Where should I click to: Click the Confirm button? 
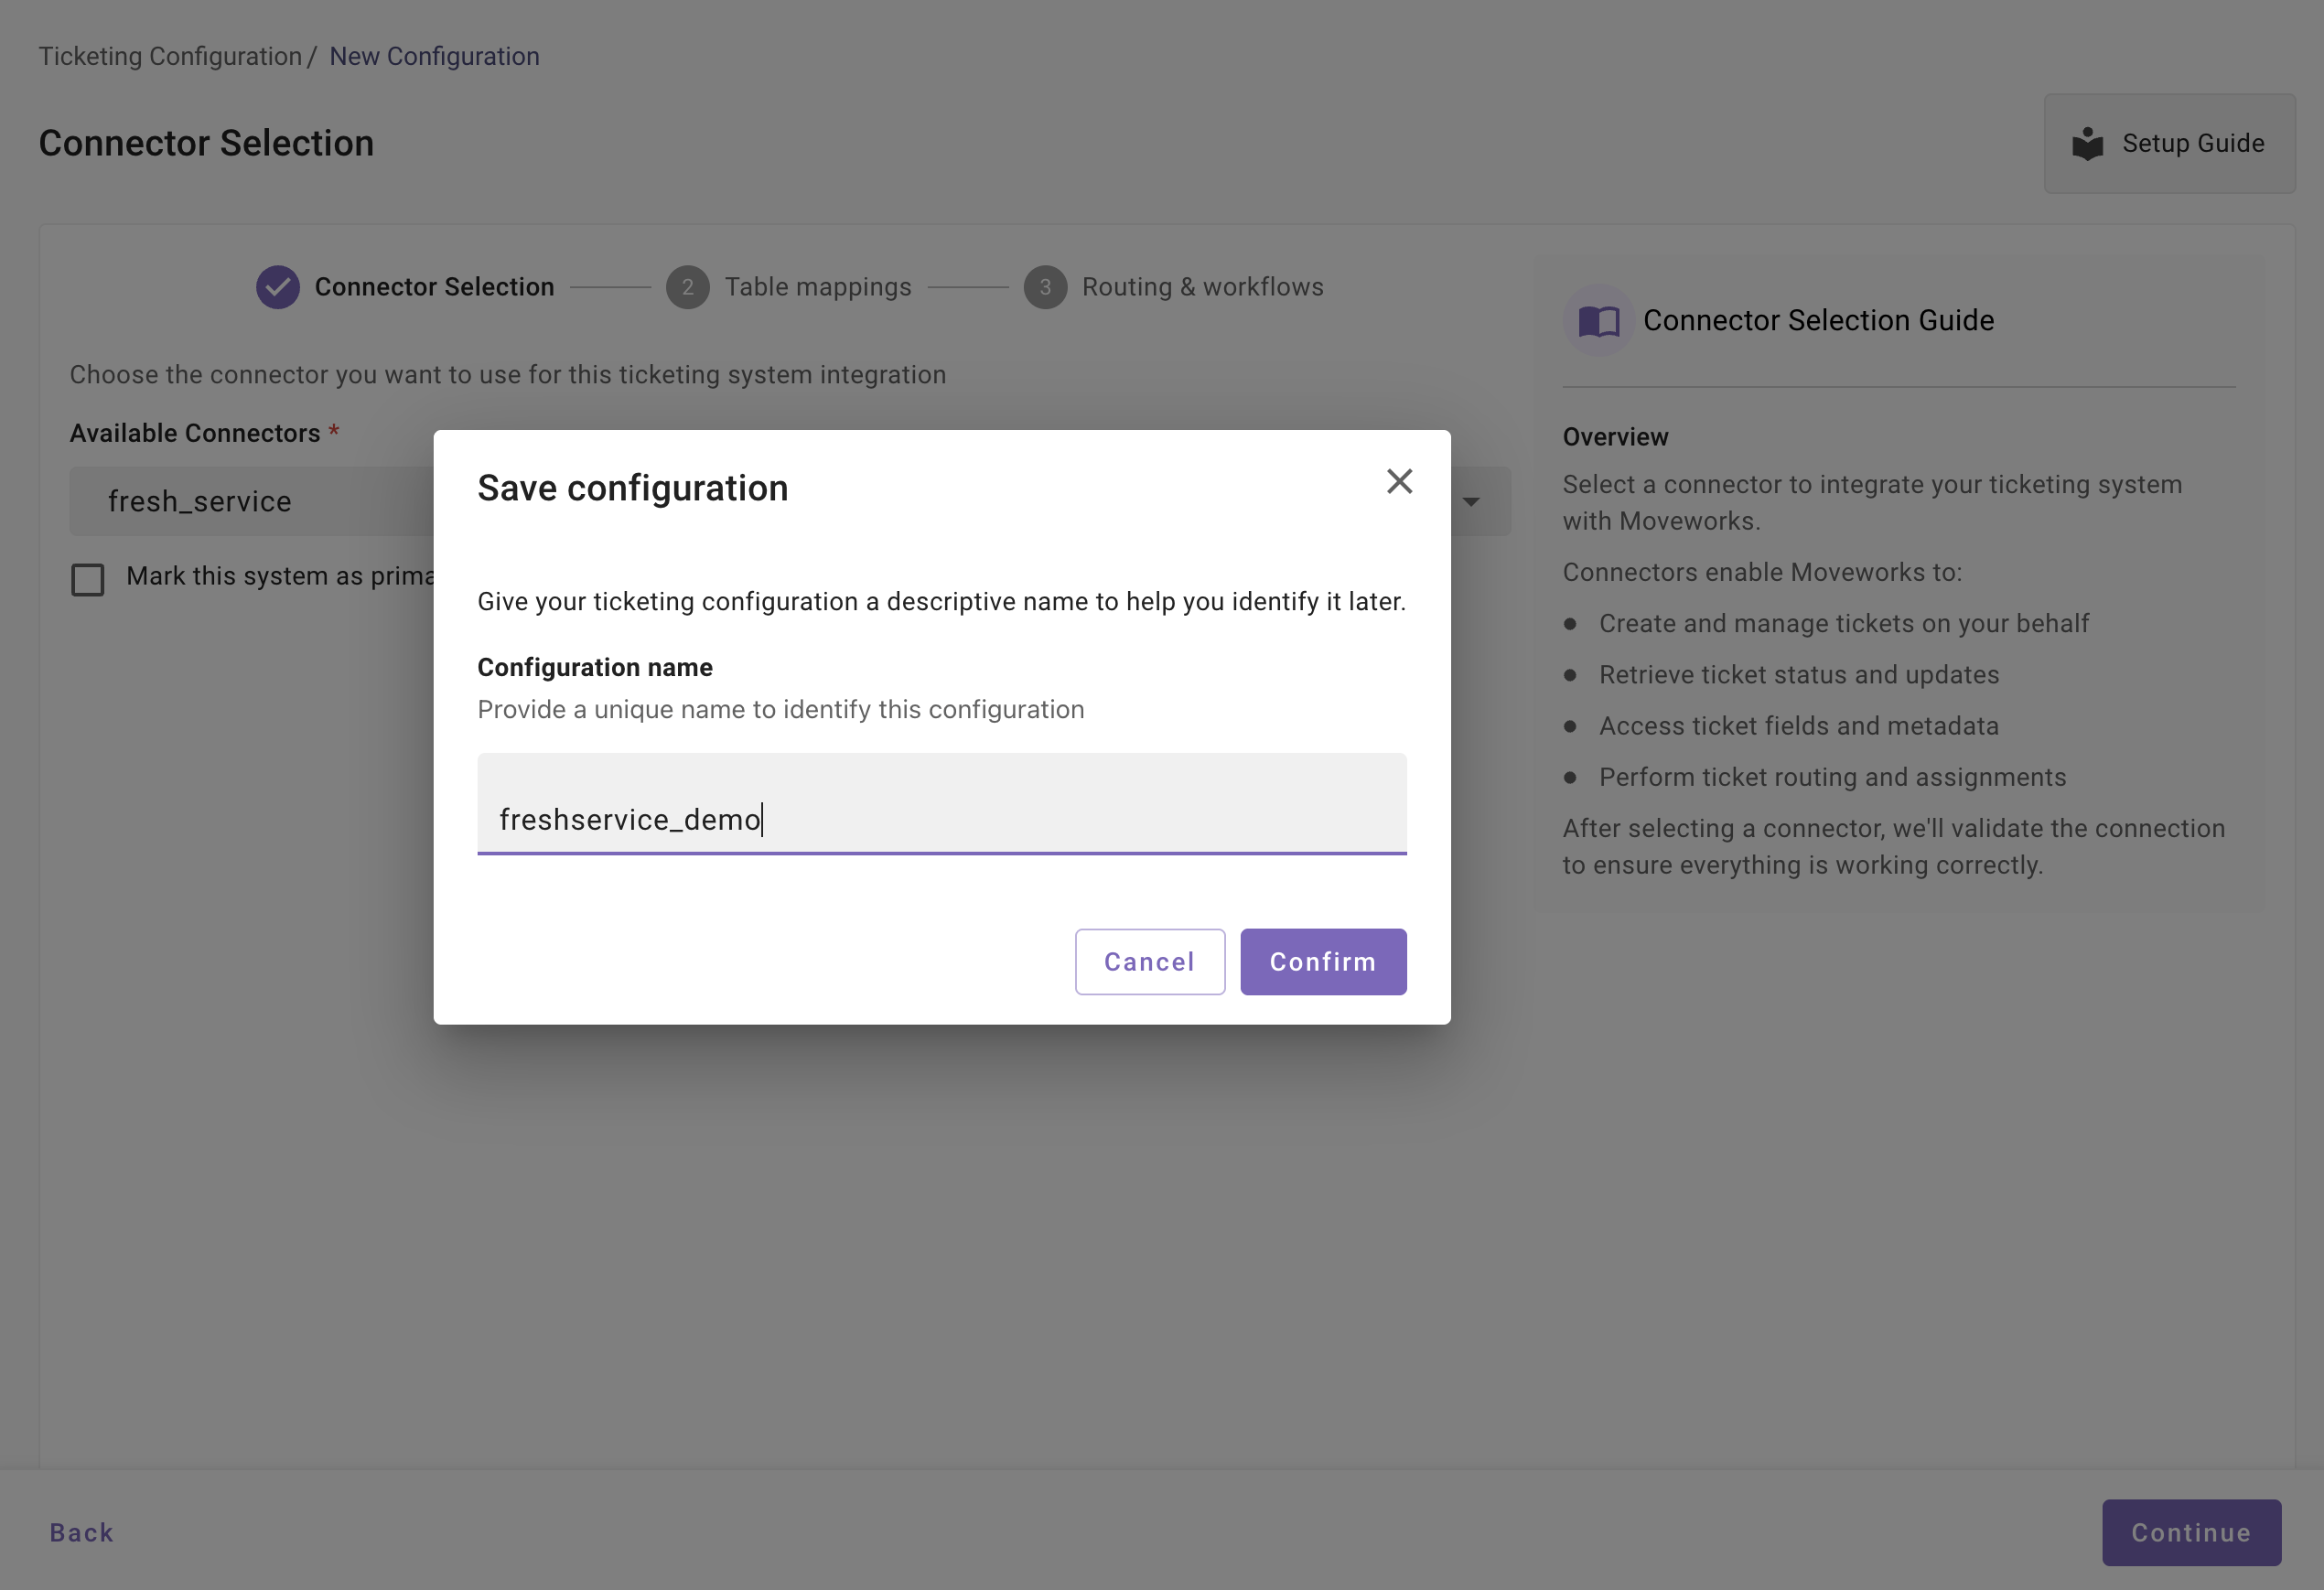click(x=1322, y=961)
